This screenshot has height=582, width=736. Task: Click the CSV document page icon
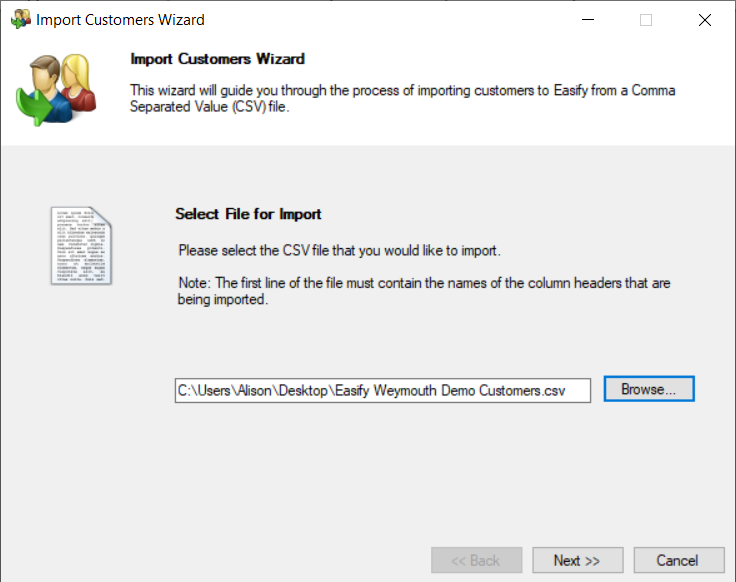click(x=81, y=245)
